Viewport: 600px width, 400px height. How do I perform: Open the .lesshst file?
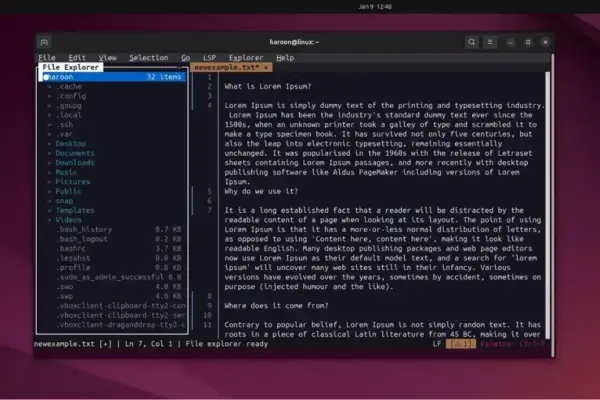click(73, 258)
